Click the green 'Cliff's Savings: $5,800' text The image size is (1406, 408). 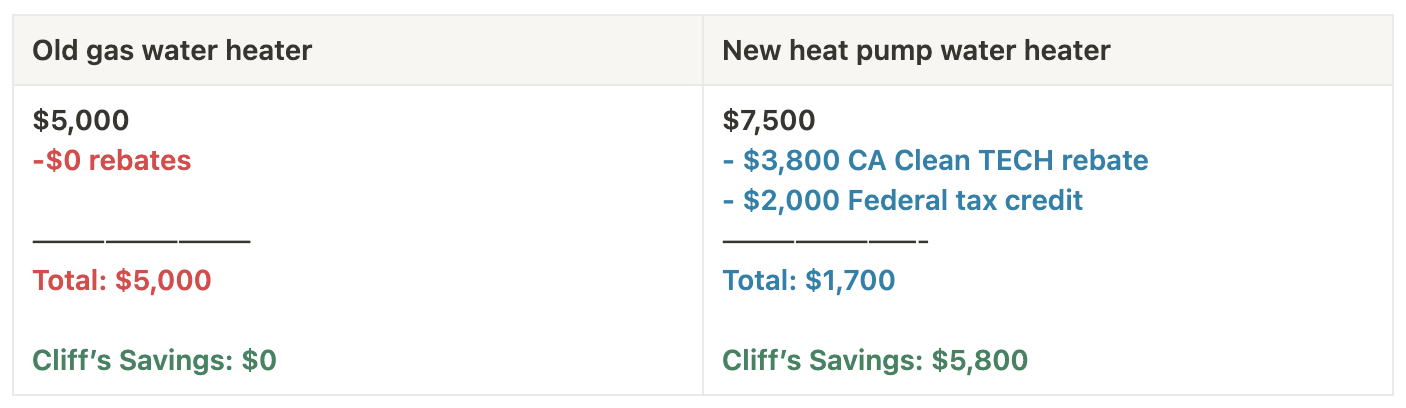(875, 360)
